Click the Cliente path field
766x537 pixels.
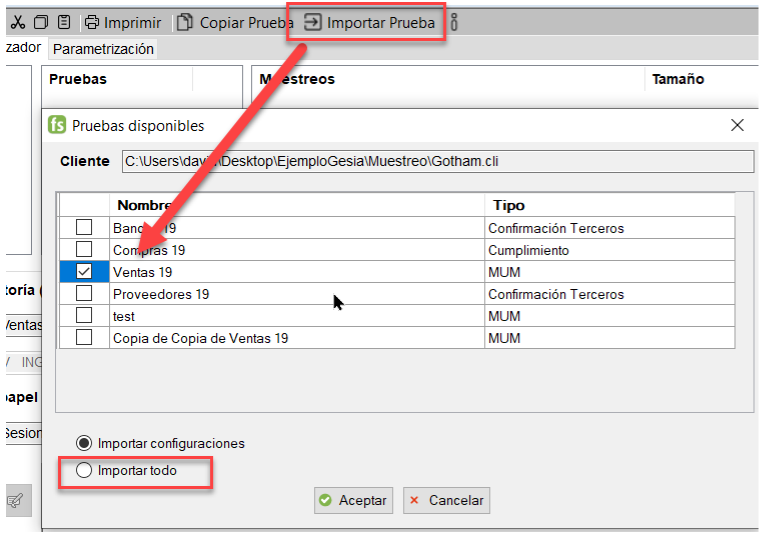click(x=438, y=161)
